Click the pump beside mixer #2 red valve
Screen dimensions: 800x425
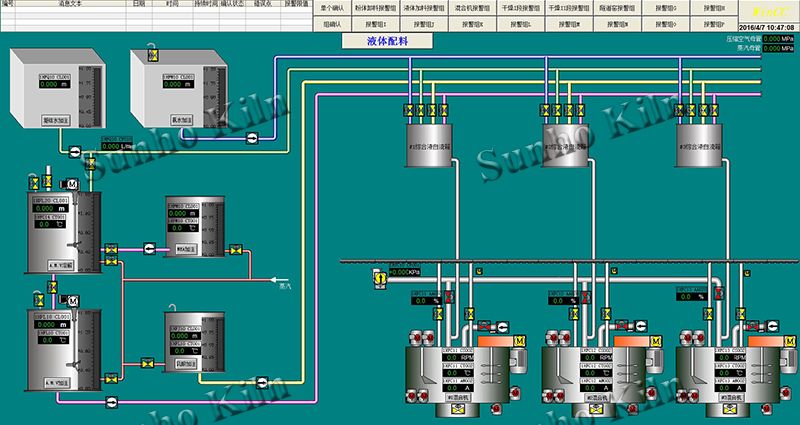pyautogui.click(x=640, y=325)
